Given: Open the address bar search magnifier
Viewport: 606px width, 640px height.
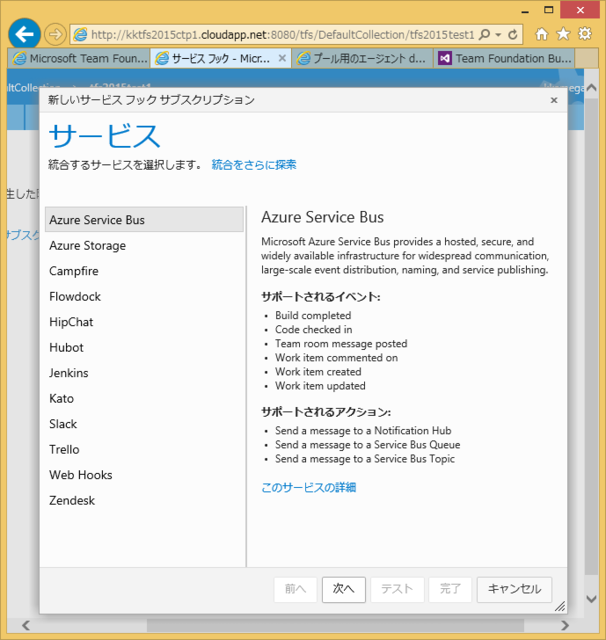Looking at the screenshot, I should point(484,34).
